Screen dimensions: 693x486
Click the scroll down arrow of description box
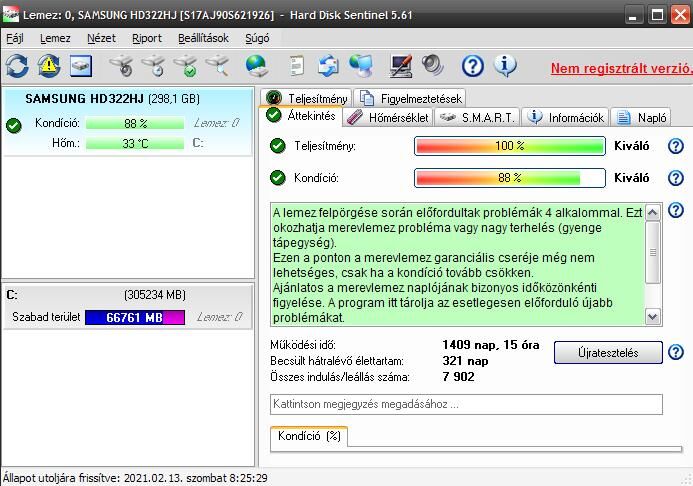tap(653, 316)
